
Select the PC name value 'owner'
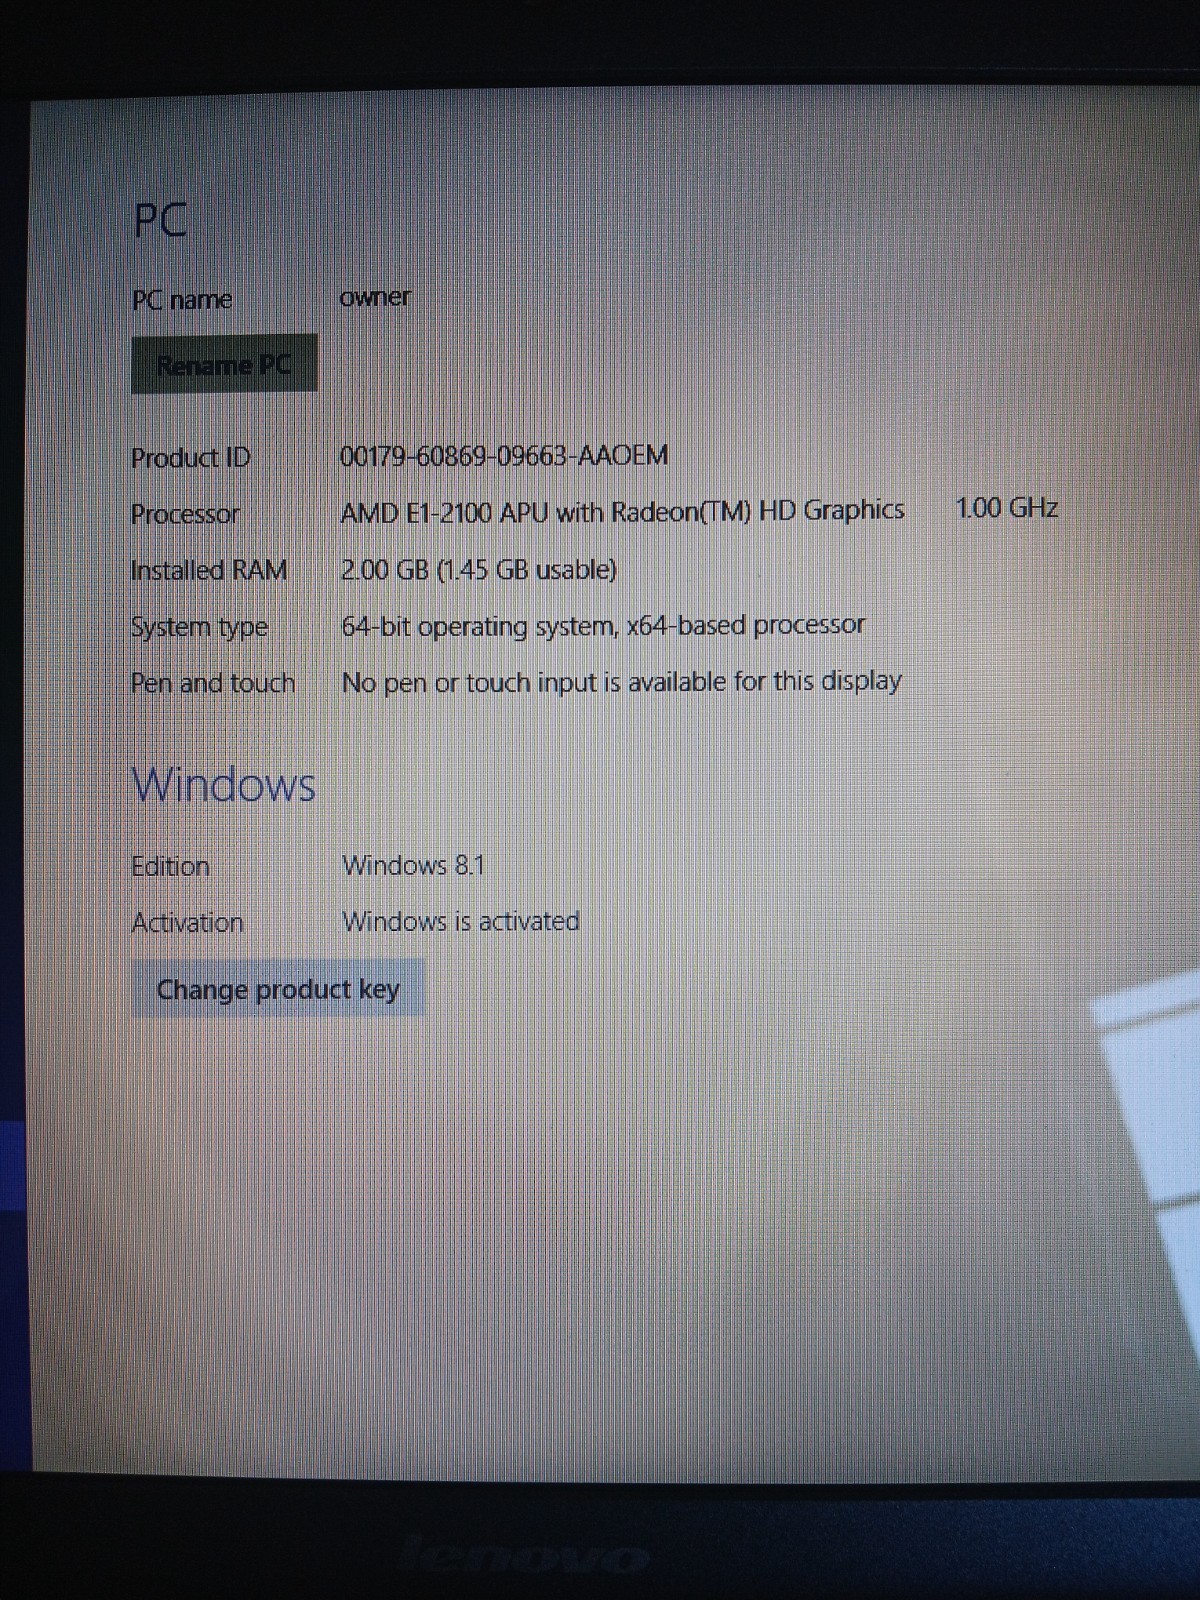[x=375, y=297]
